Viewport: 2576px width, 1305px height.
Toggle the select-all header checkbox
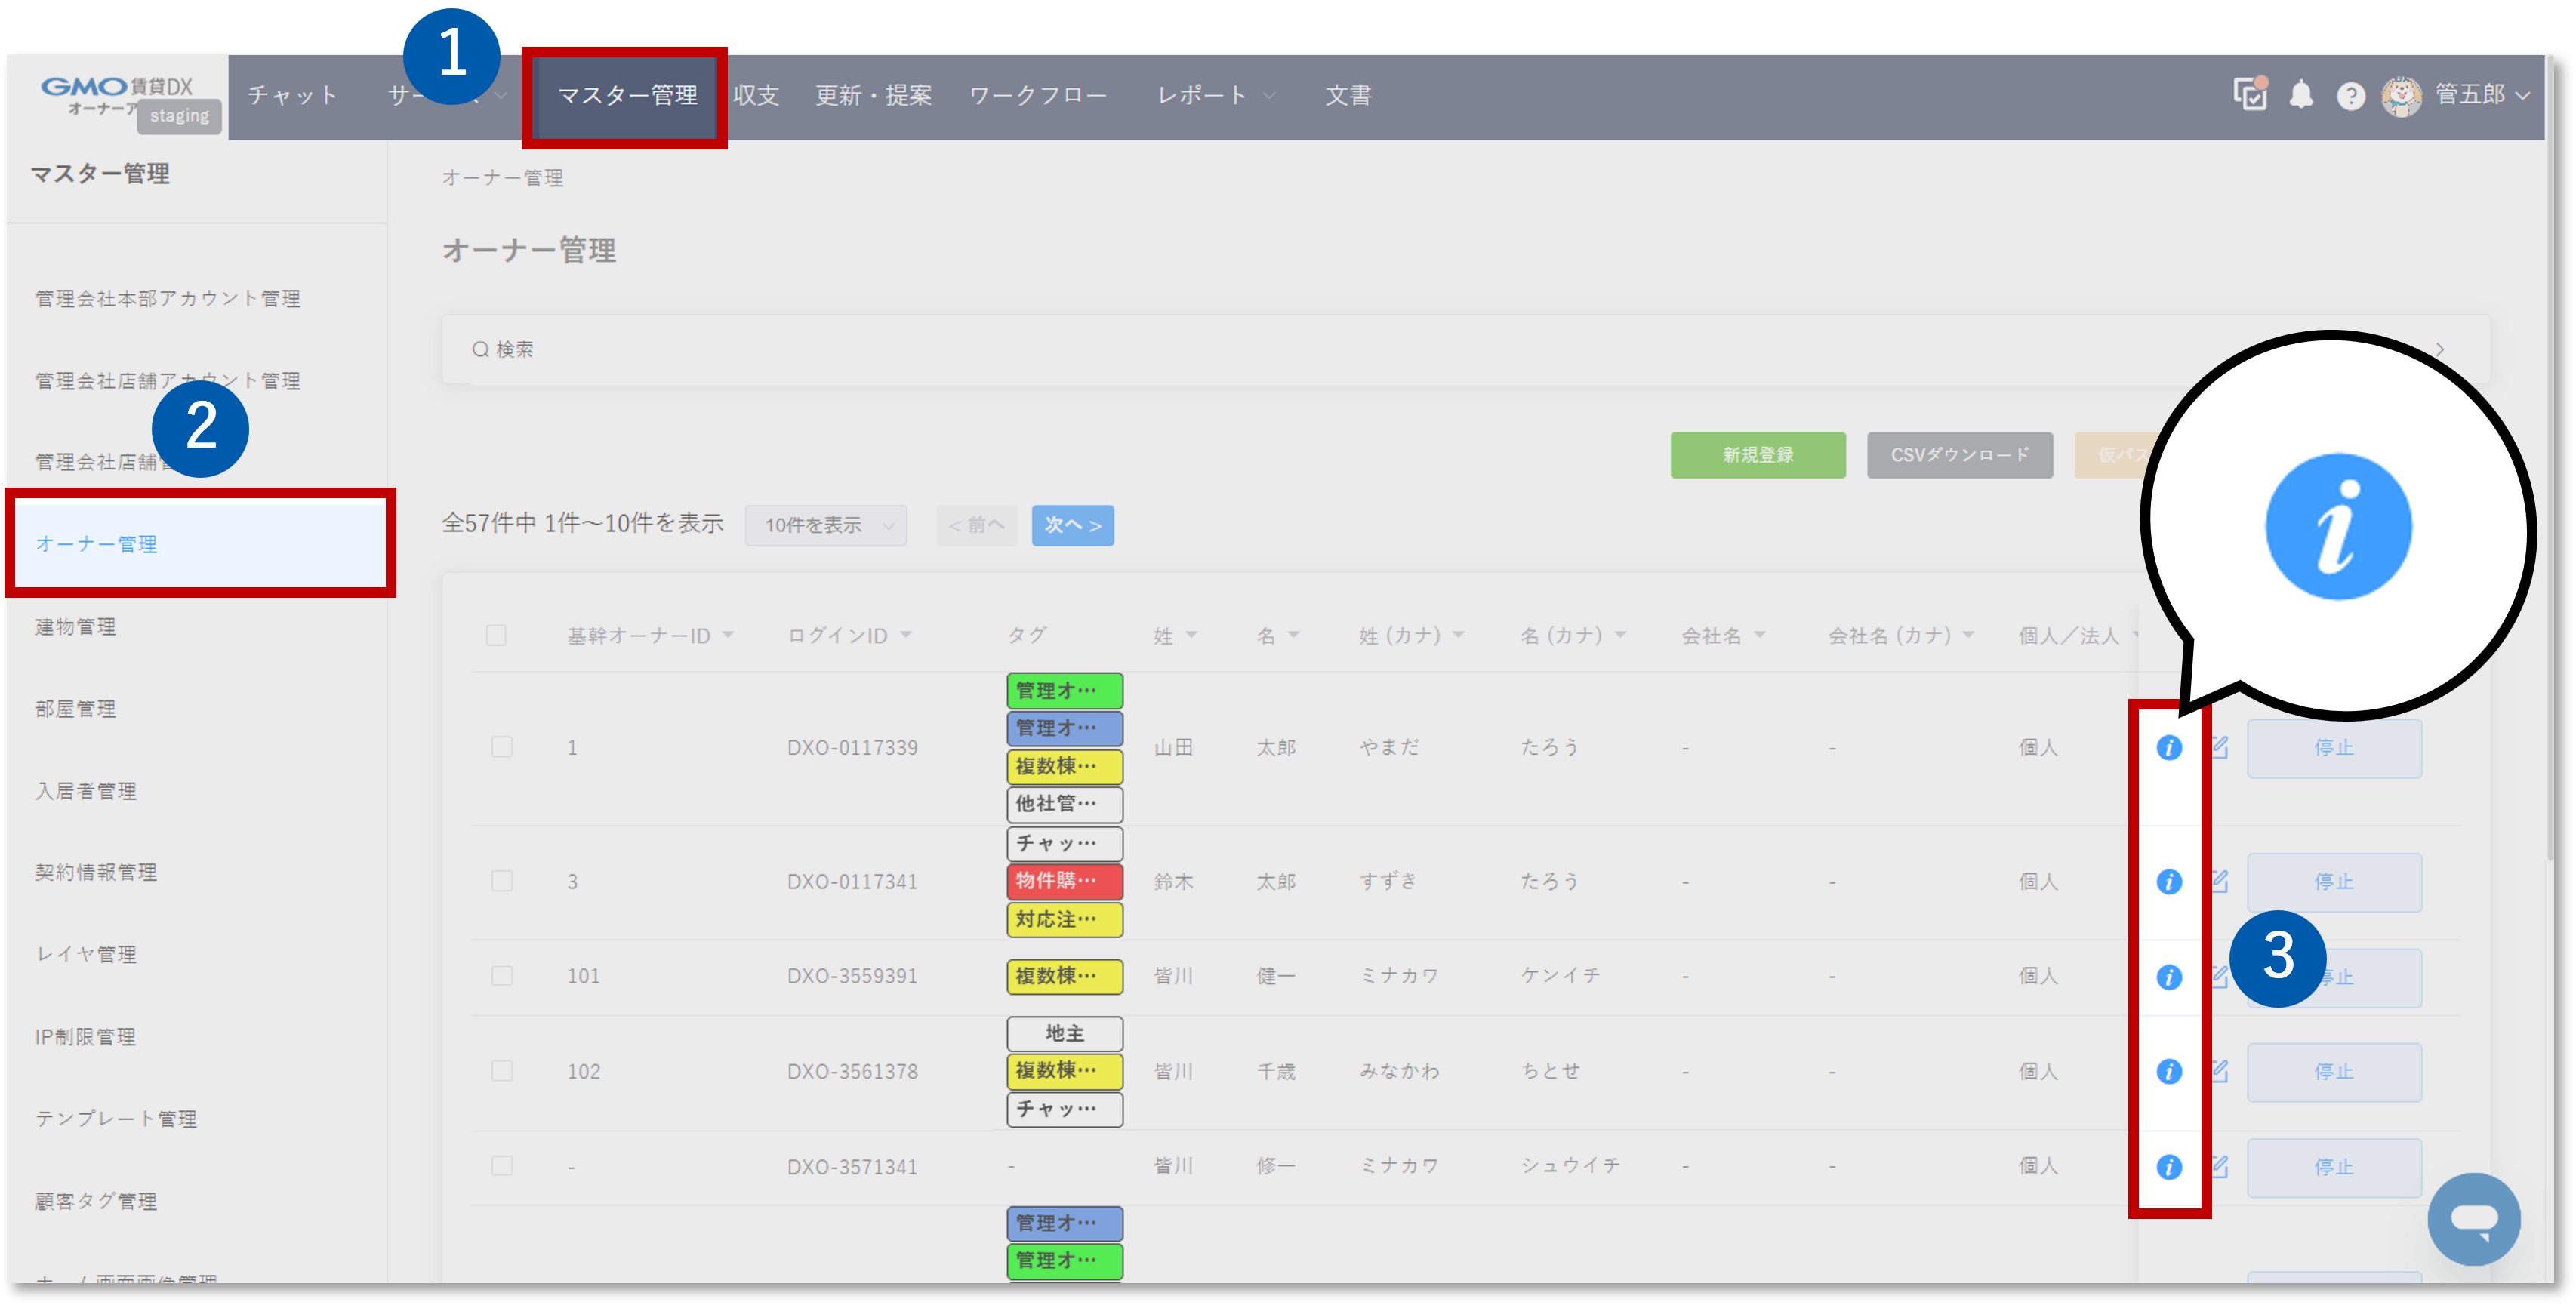(496, 636)
